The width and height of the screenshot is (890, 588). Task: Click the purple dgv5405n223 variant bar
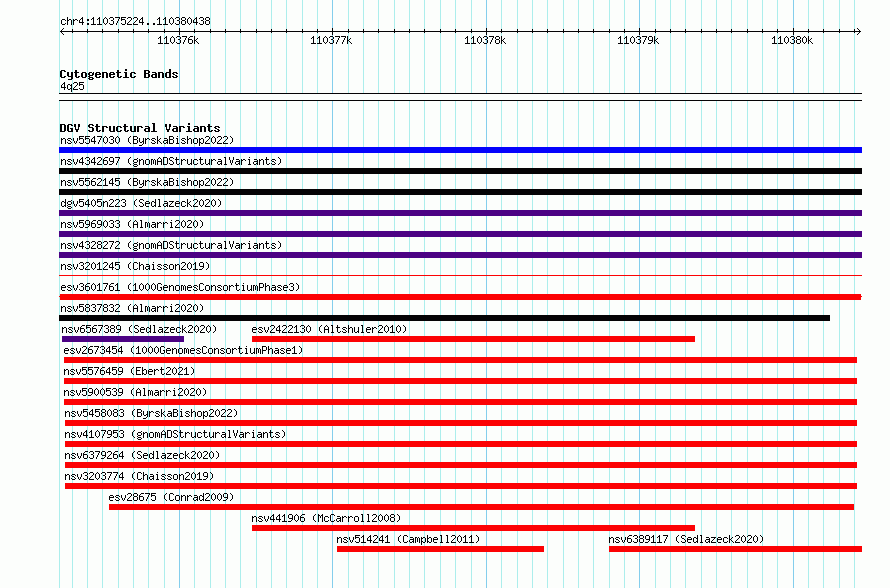pos(460,213)
